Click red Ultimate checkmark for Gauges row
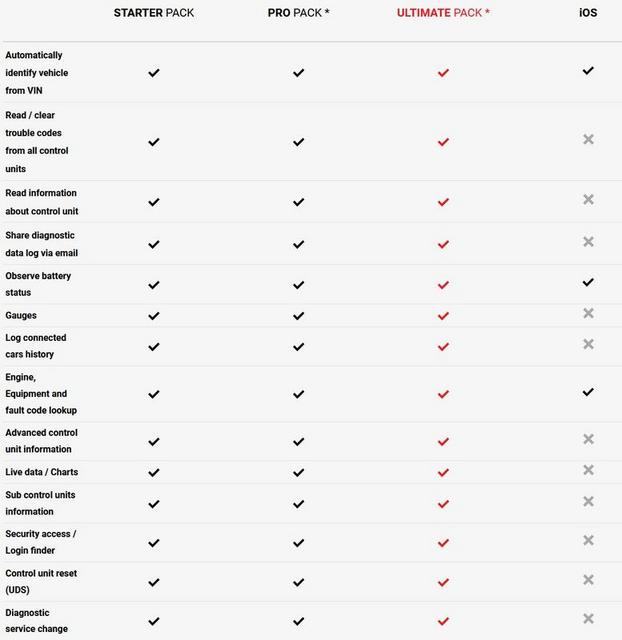 (x=443, y=316)
